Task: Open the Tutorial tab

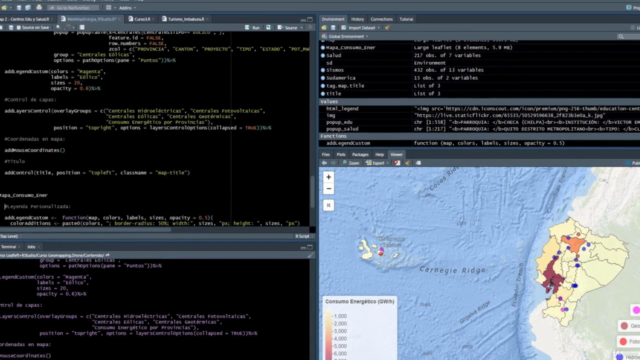Action: (406, 19)
